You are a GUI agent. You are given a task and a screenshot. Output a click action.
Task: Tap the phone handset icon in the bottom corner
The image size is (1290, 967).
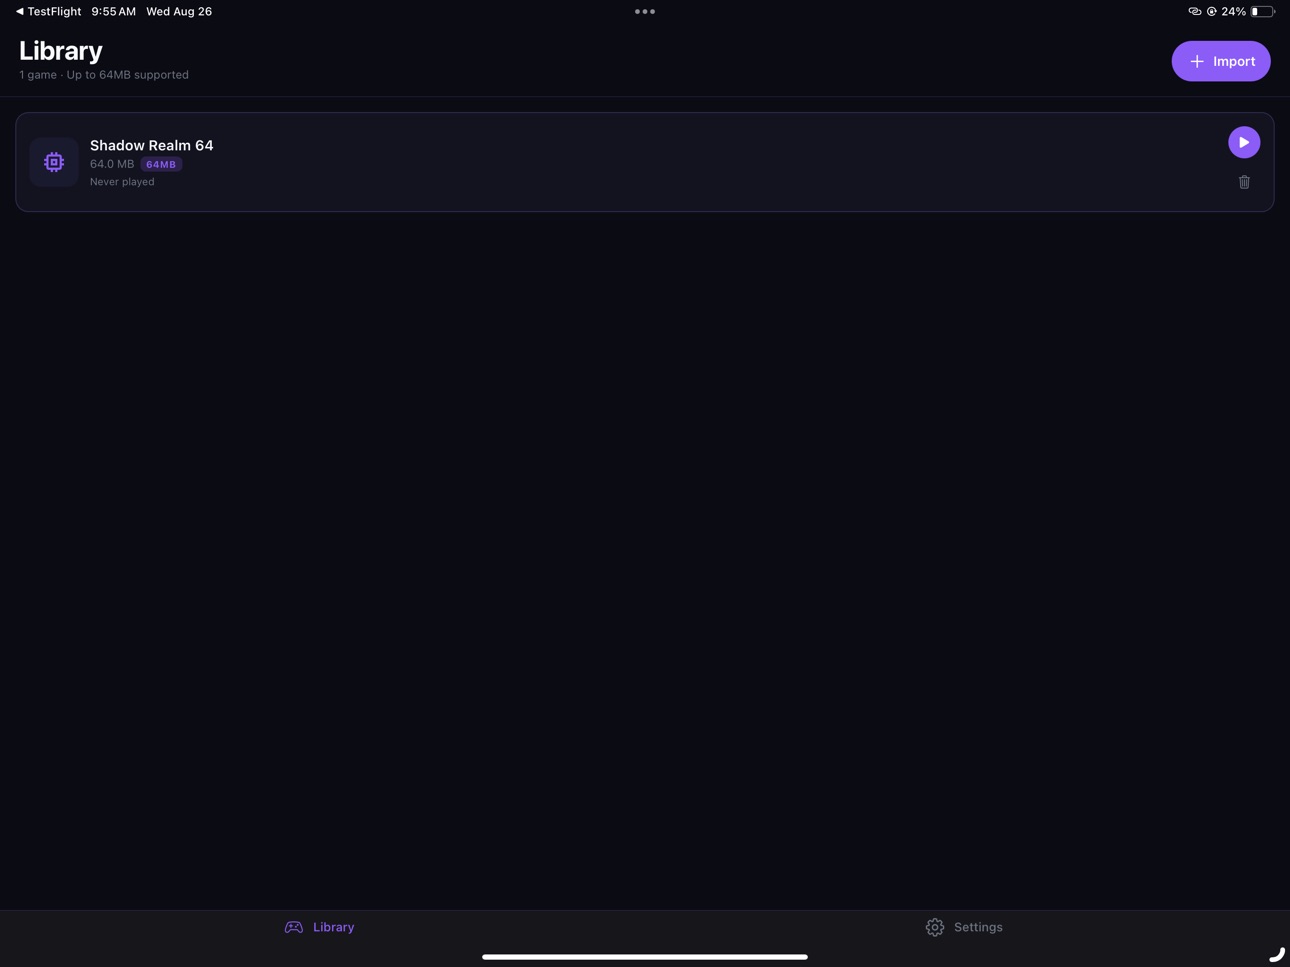pyautogui.click(x=1277, y=954)
